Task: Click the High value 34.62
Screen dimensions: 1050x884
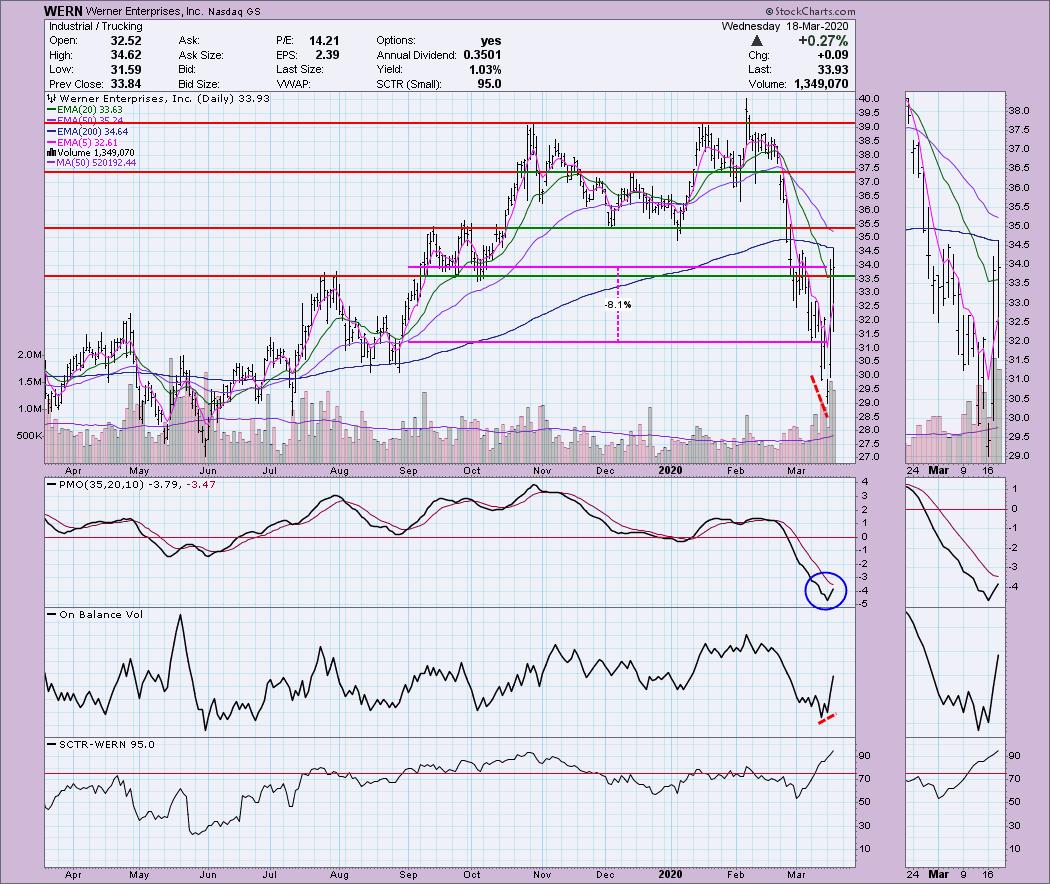Action: 126,56
